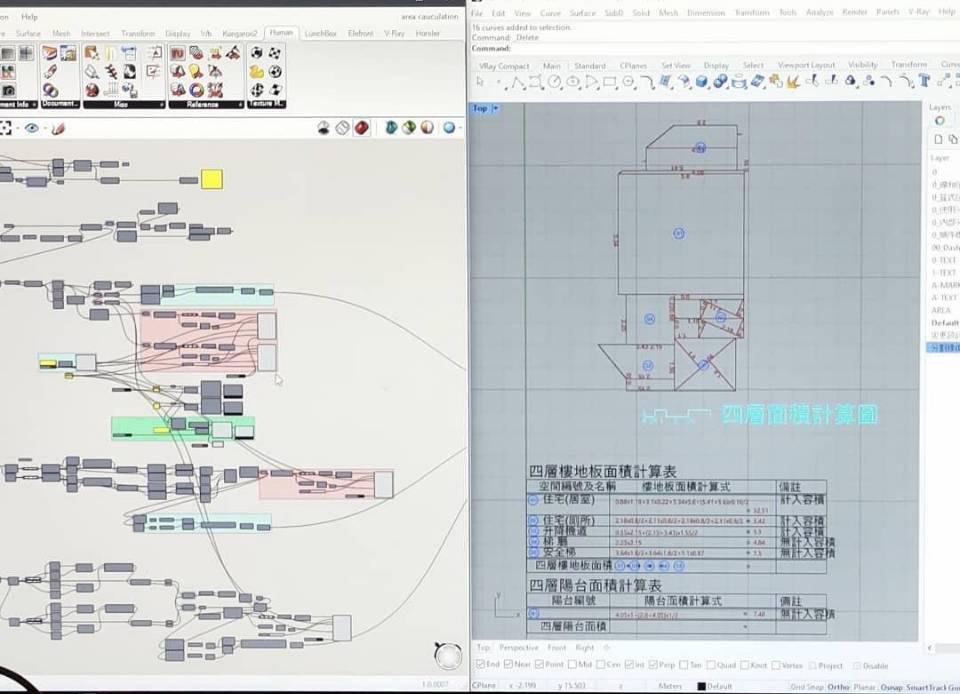960x694 pixels.
Task: Click the CPlane coordinate button in status bar
Action: tap(484, 685)
